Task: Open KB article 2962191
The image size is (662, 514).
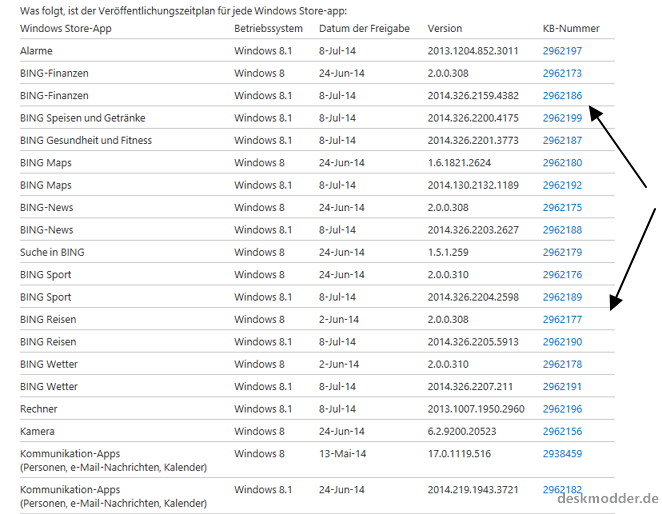Action: click(562, 386)
